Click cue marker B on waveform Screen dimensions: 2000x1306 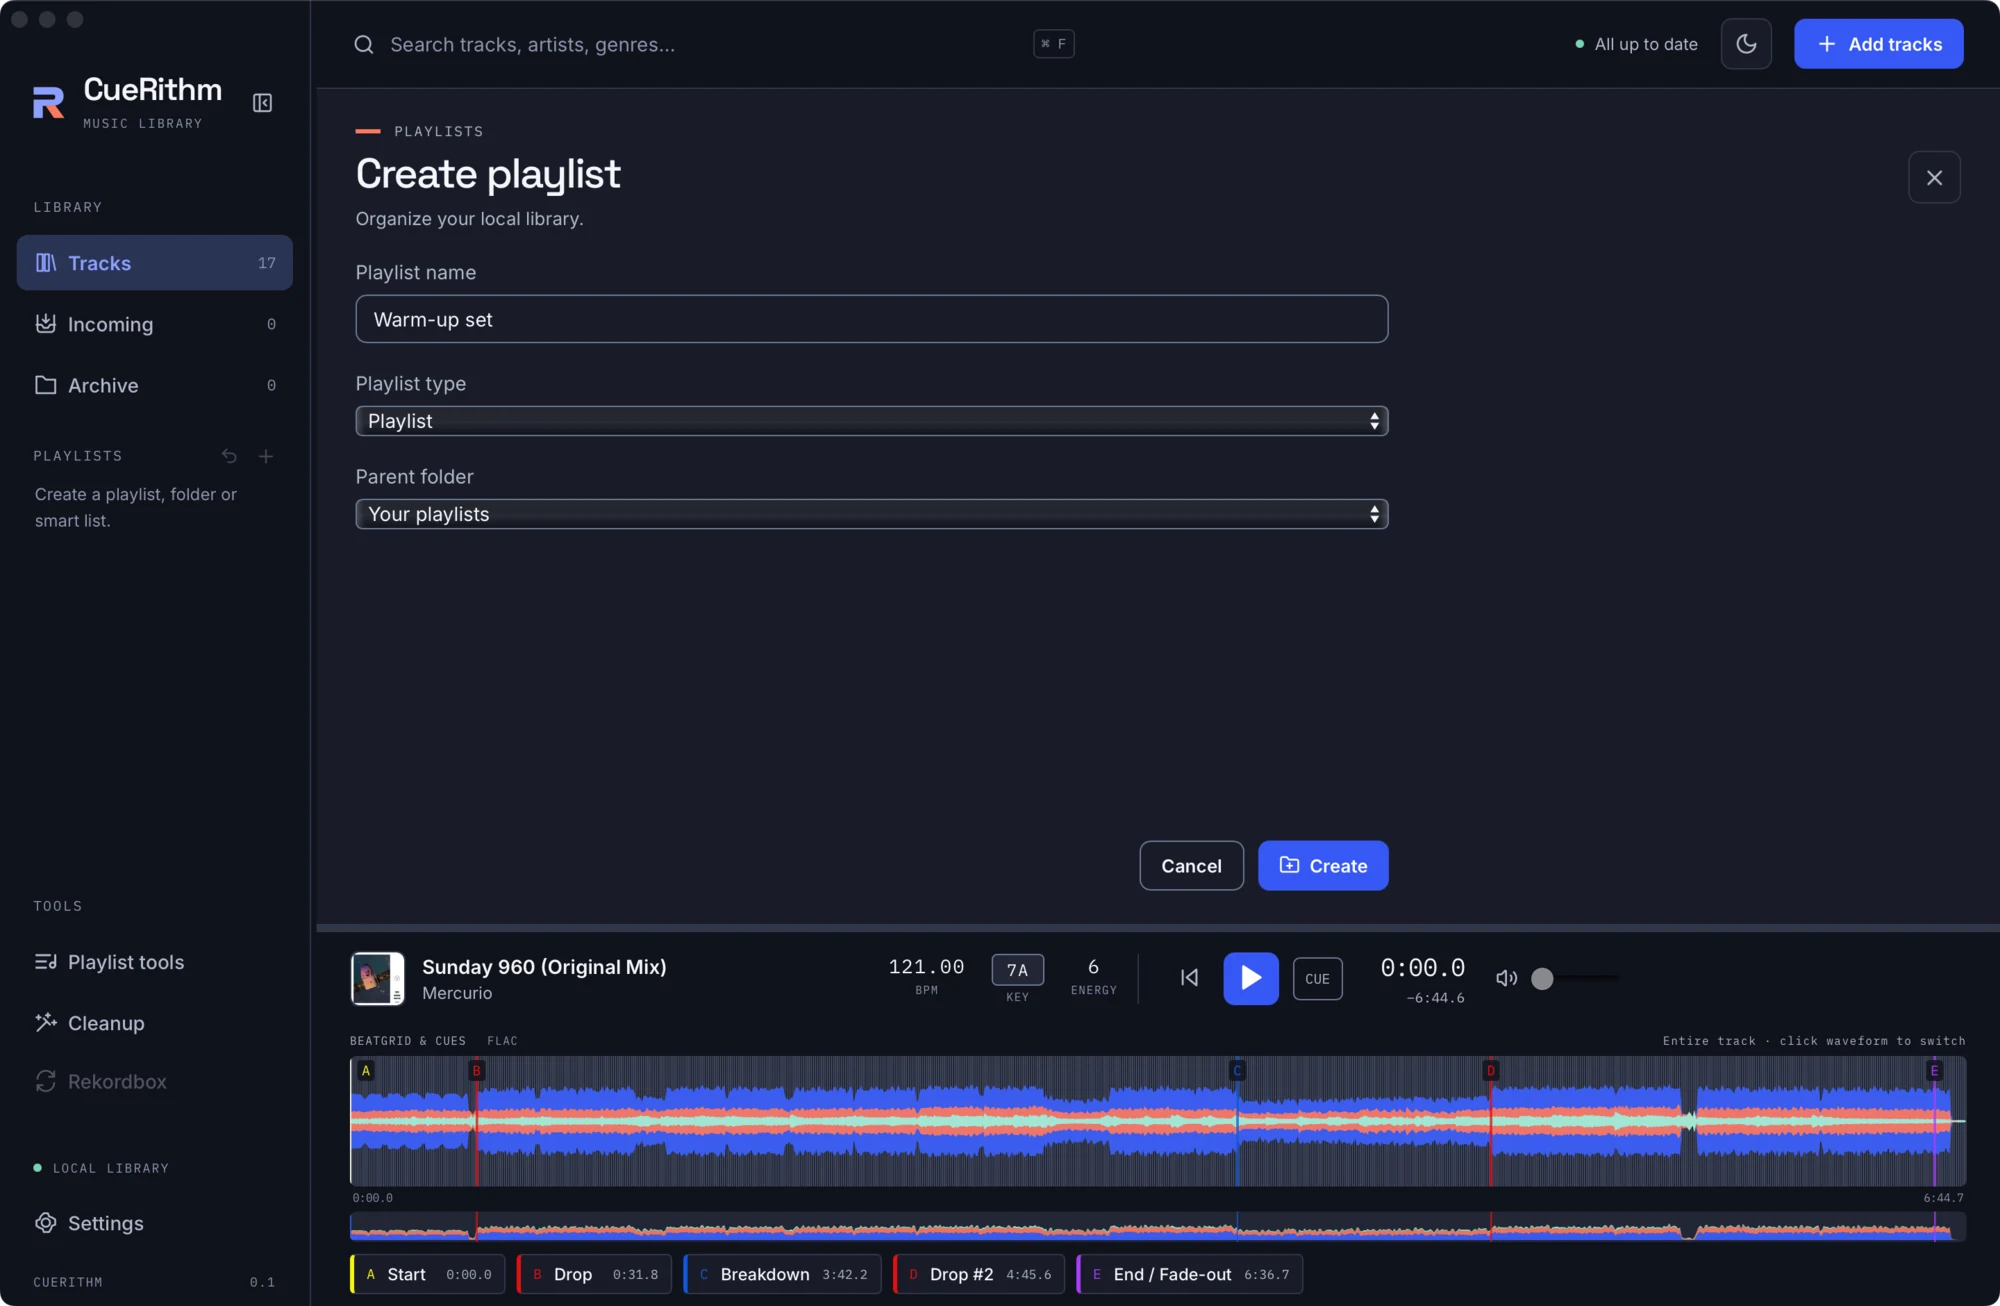[477, 1071]
